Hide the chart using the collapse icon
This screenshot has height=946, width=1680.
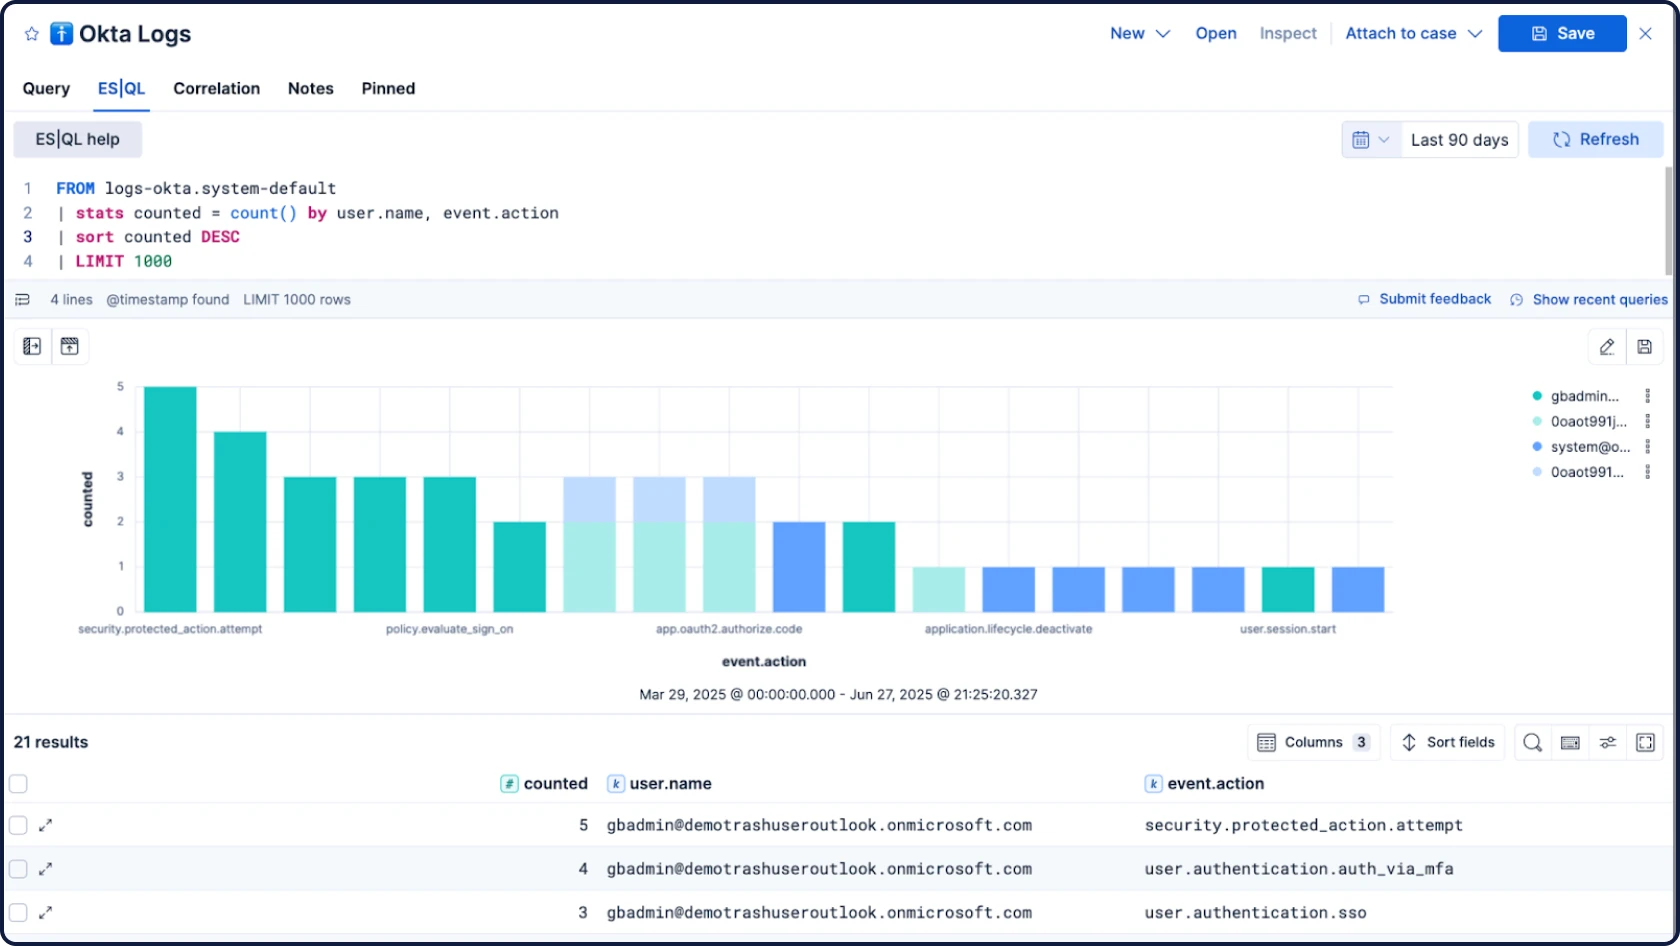click(x=70, y=346)
